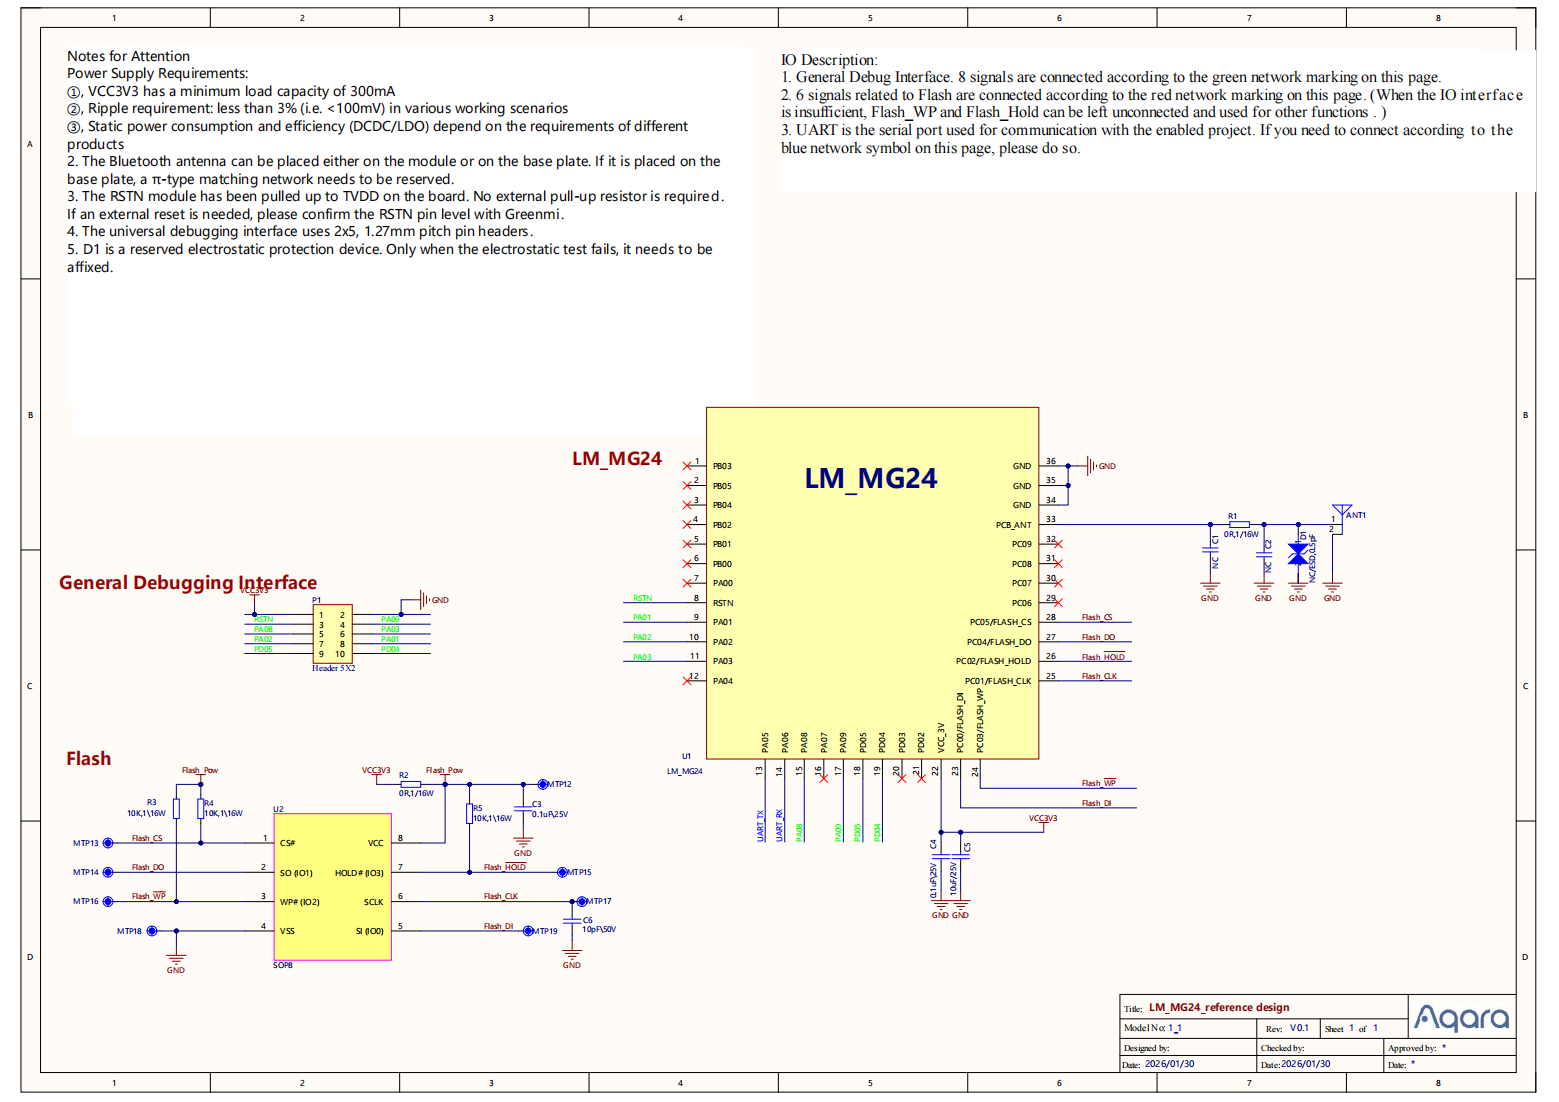Viewport: 1559px width, 1102px height.
Task: Select the MTP12 test point
Action: click(x=543, y=784)
